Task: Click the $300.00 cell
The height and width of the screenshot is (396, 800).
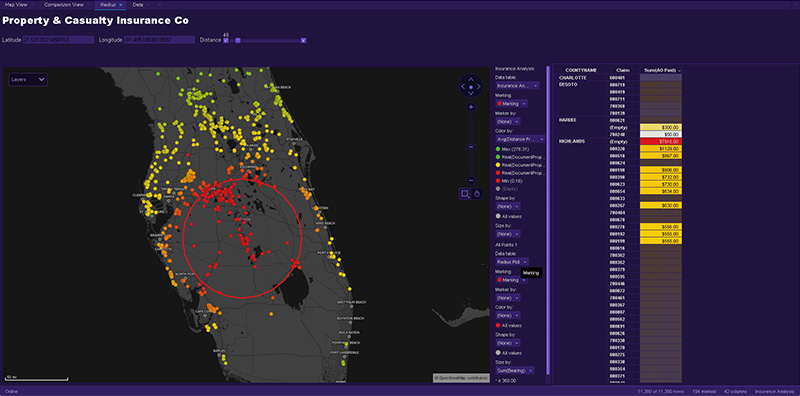Action: pos(661,127)
